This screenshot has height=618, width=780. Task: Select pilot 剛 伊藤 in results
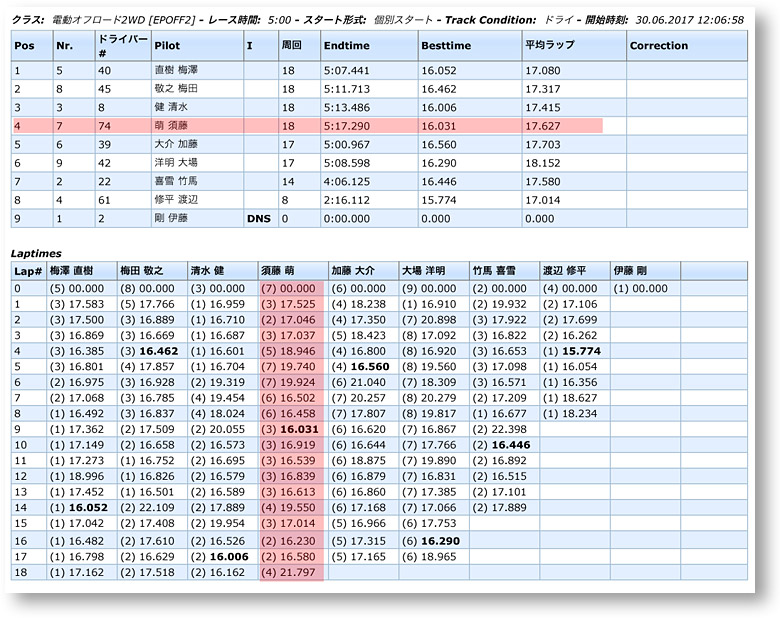(x=171, y=218)
